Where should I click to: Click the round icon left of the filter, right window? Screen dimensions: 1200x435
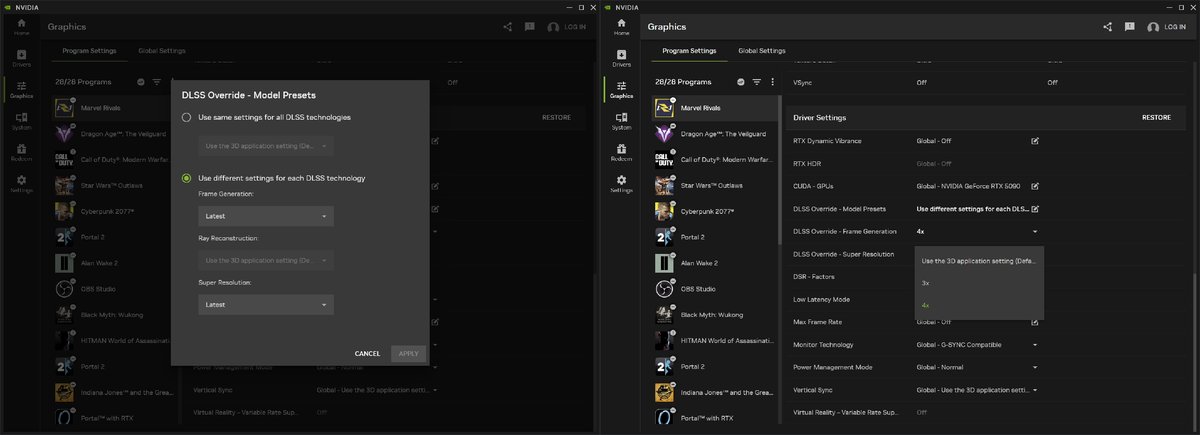[740, 81]
